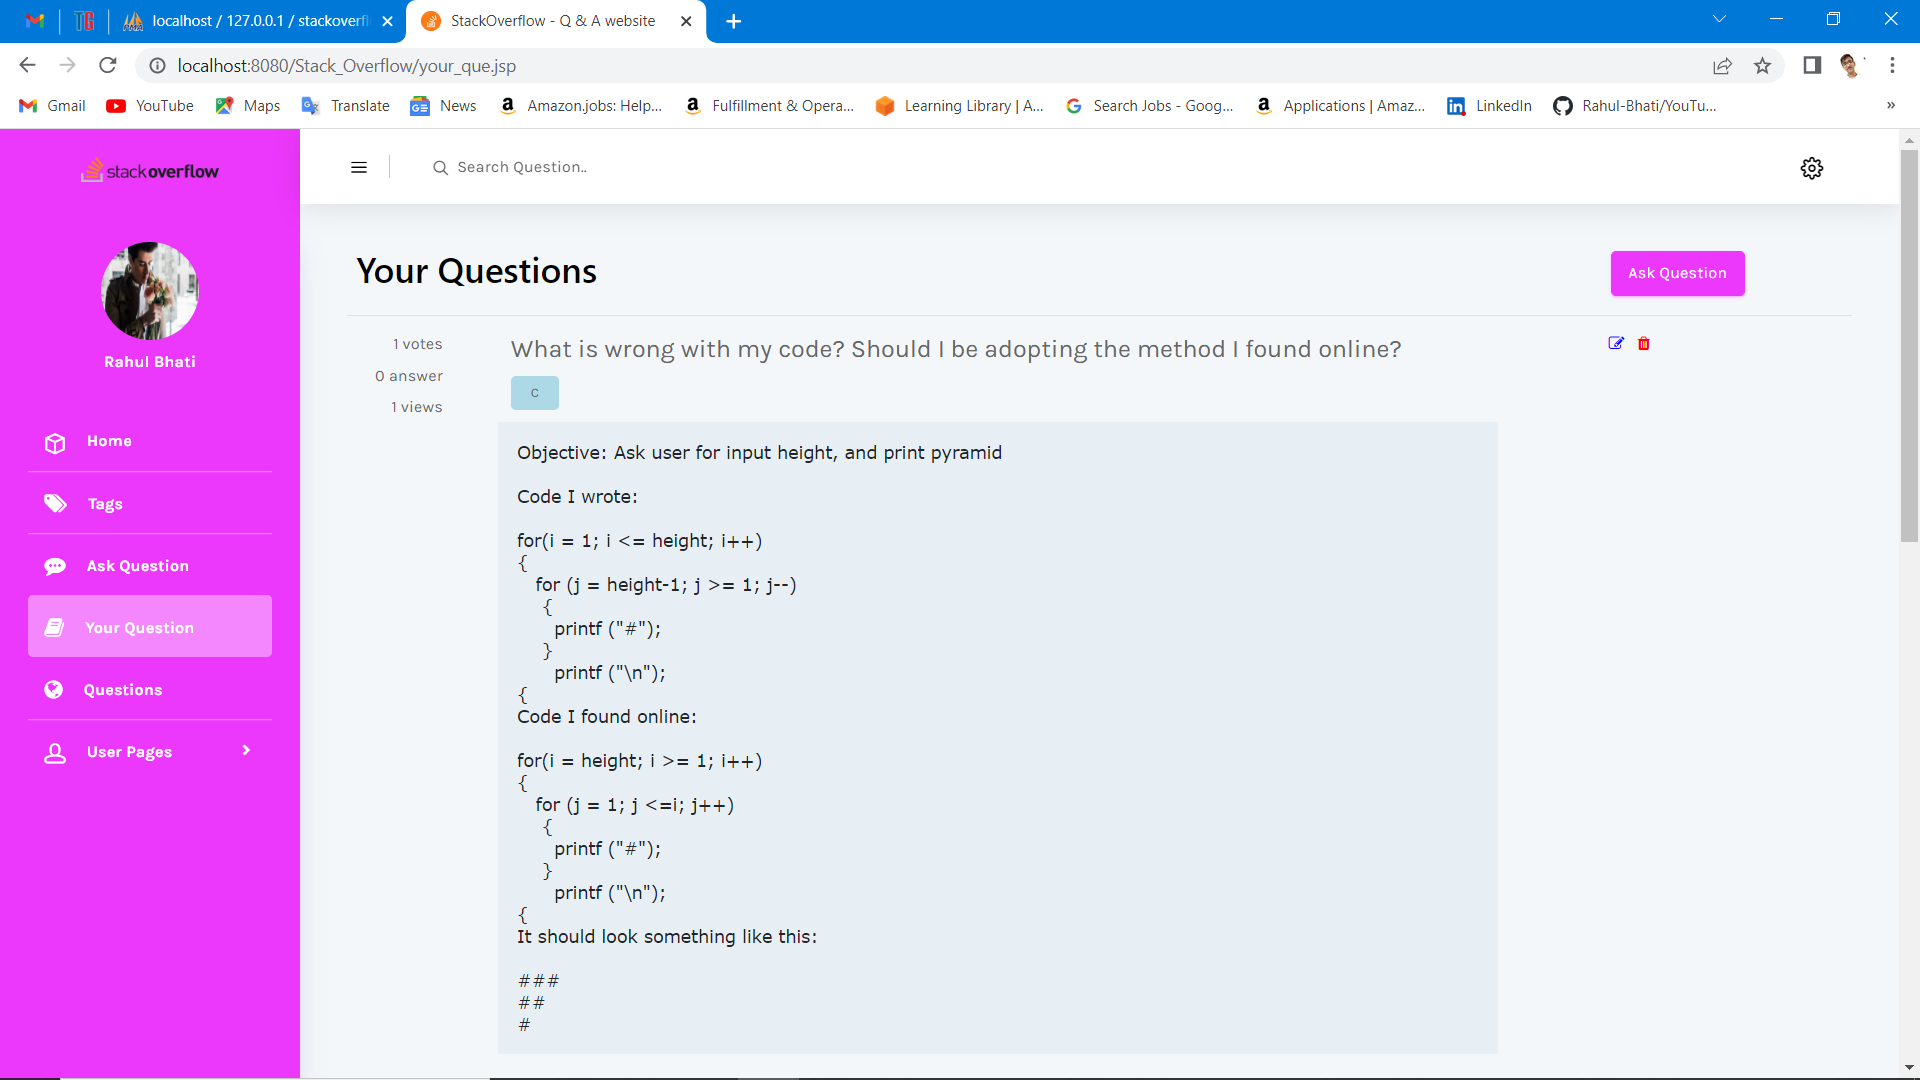Viewport: 1920px width, 1080px height.
Task: Toggle sidebar with the hamburger menu icon
Action: coord(359,168)
